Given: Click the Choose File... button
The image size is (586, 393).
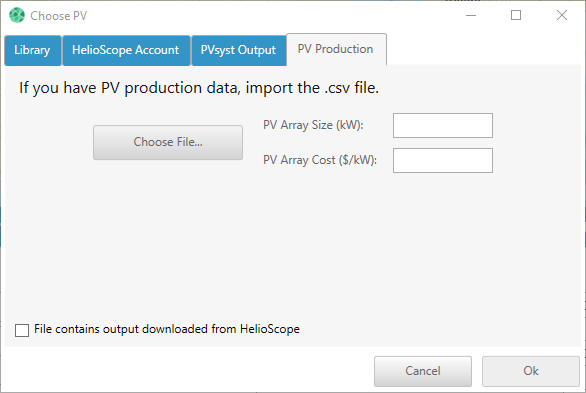Looking at the screenshot, I should (168, 142).
